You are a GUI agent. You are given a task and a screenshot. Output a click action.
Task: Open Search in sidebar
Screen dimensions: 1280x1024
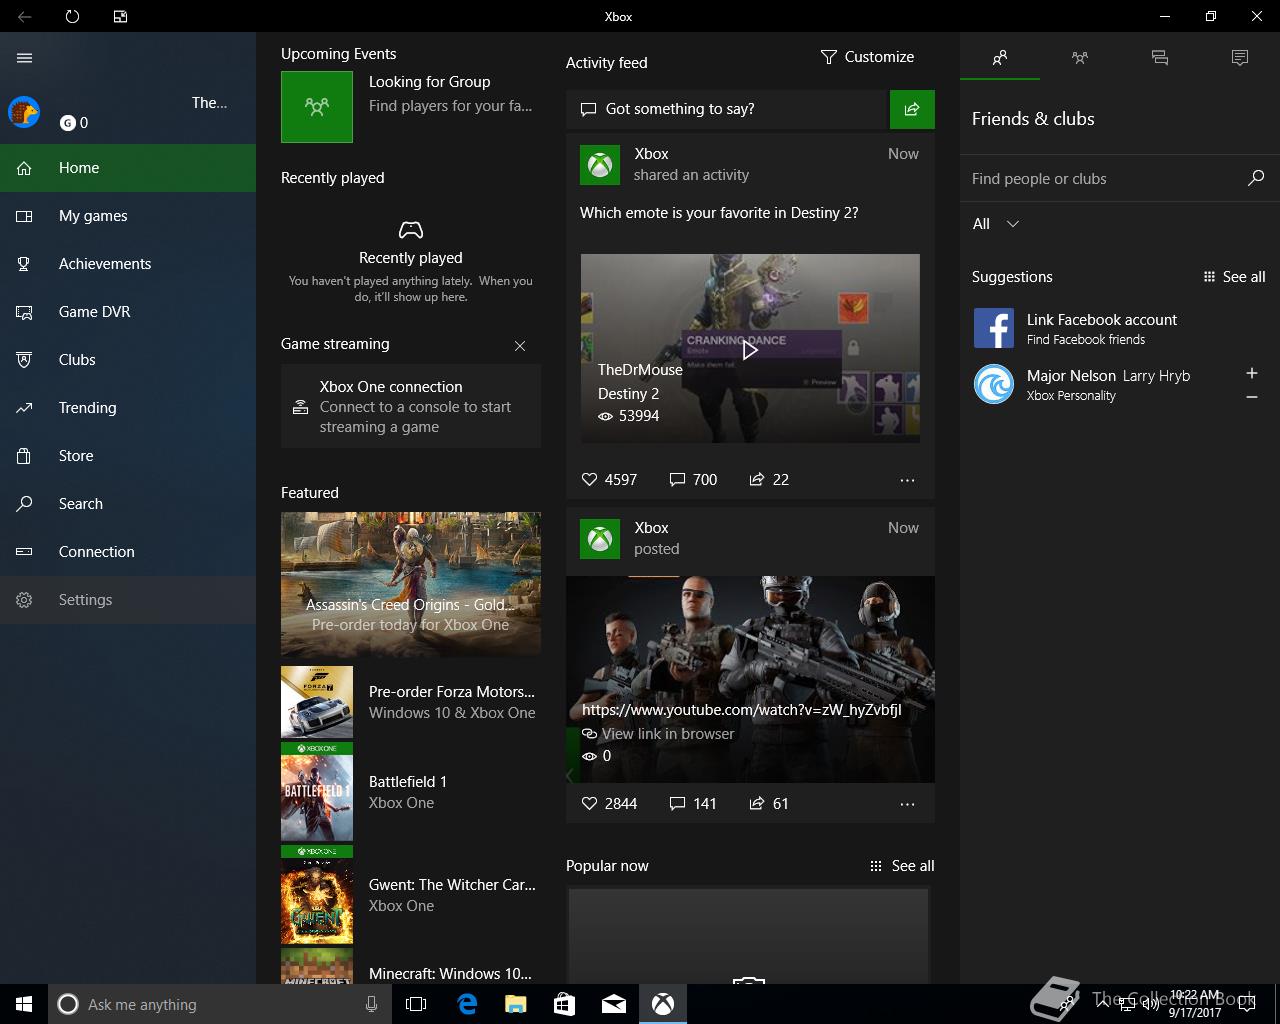pyautogui.click(x=128, y=504)
